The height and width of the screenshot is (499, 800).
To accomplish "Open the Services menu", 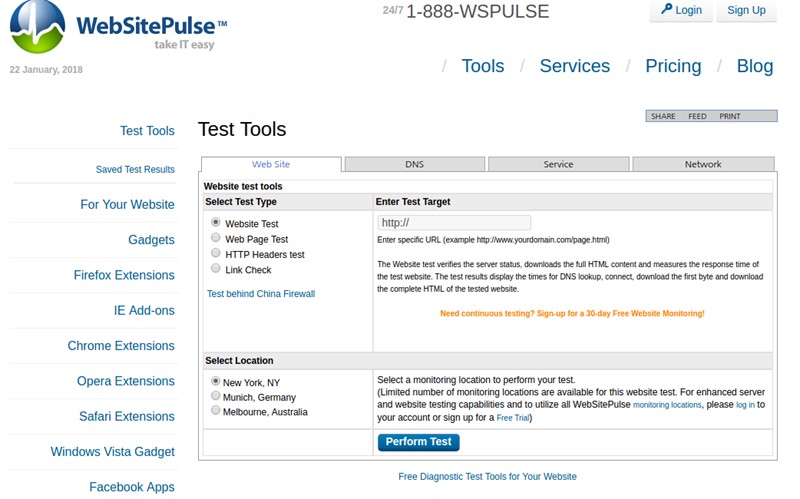I will (x=574, y=66).
